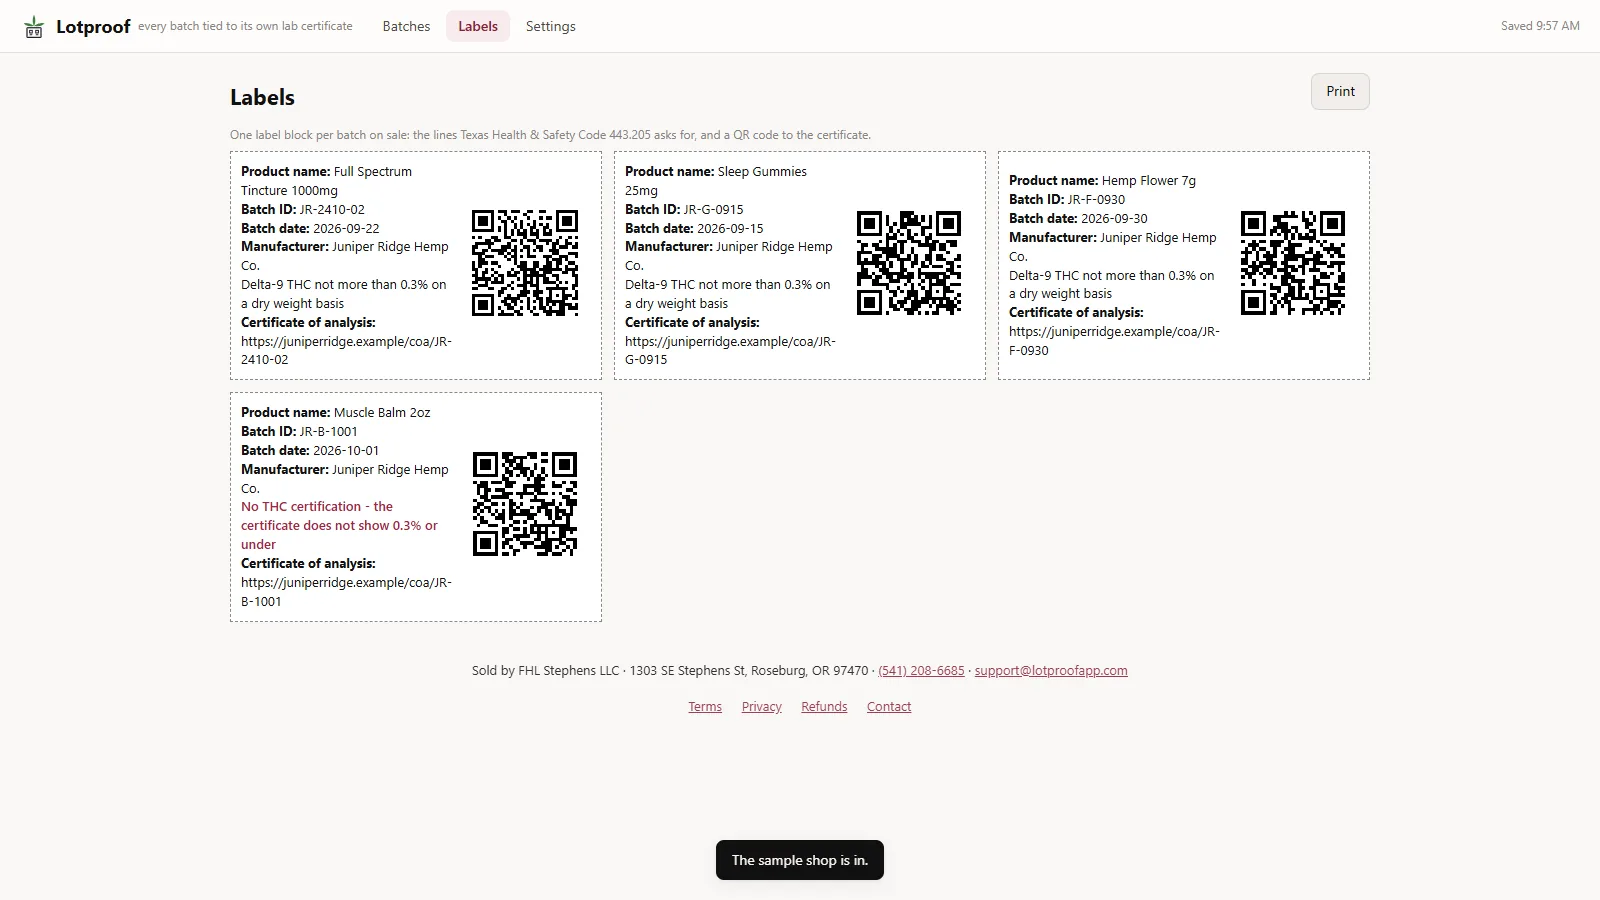Click Batch ID JR-B-1001 text

(x=299, y=431)
